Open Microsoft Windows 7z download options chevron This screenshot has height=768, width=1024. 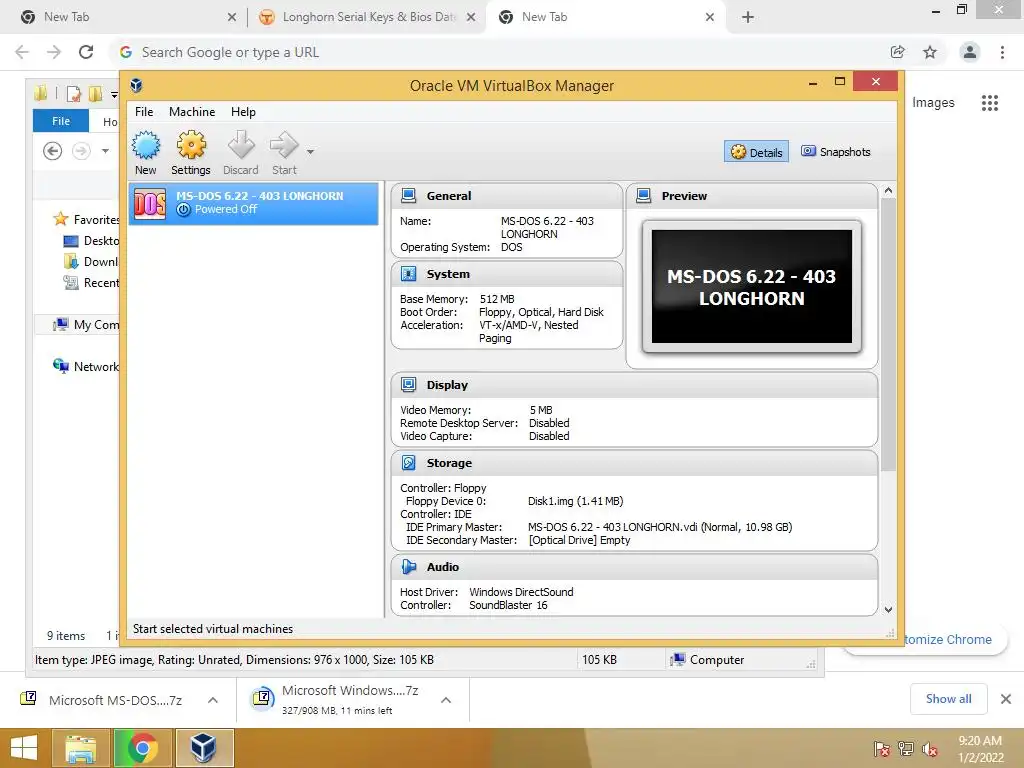click(446, 700)
